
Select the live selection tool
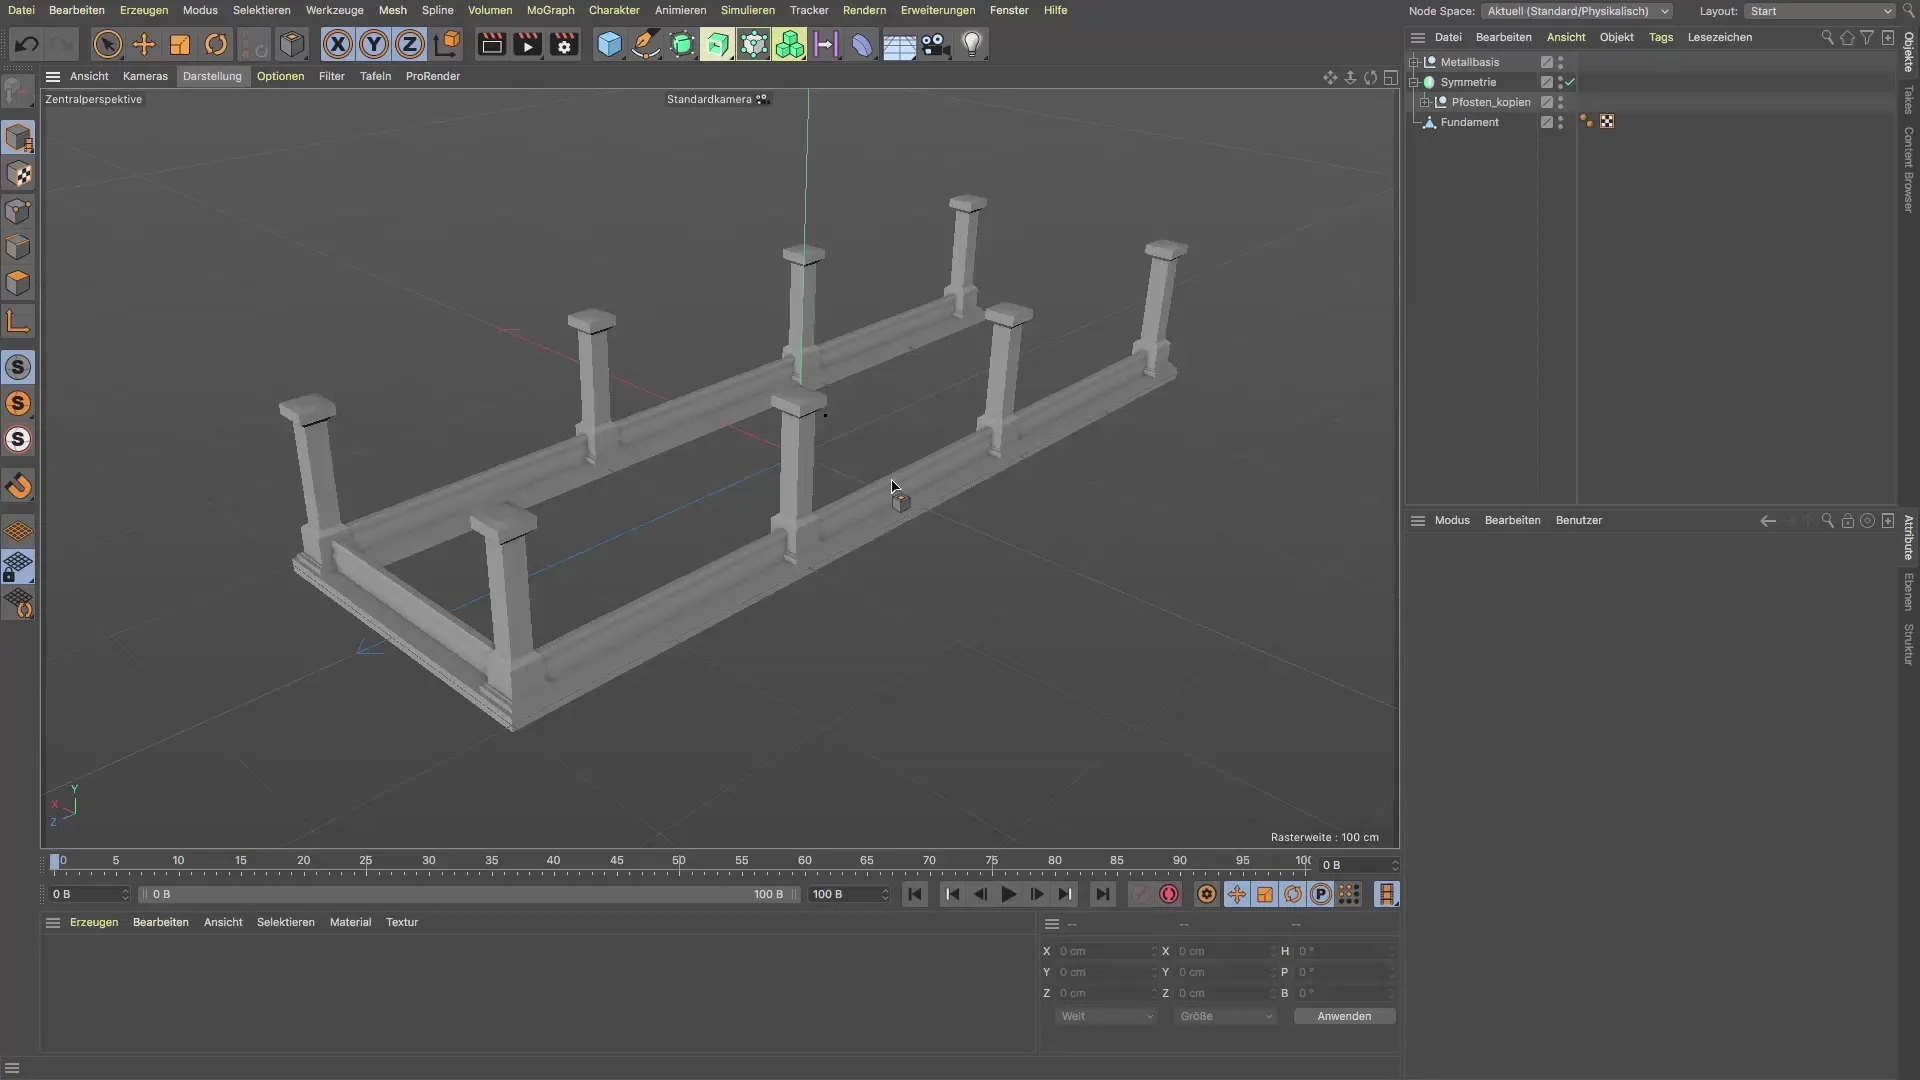[107, 44]
